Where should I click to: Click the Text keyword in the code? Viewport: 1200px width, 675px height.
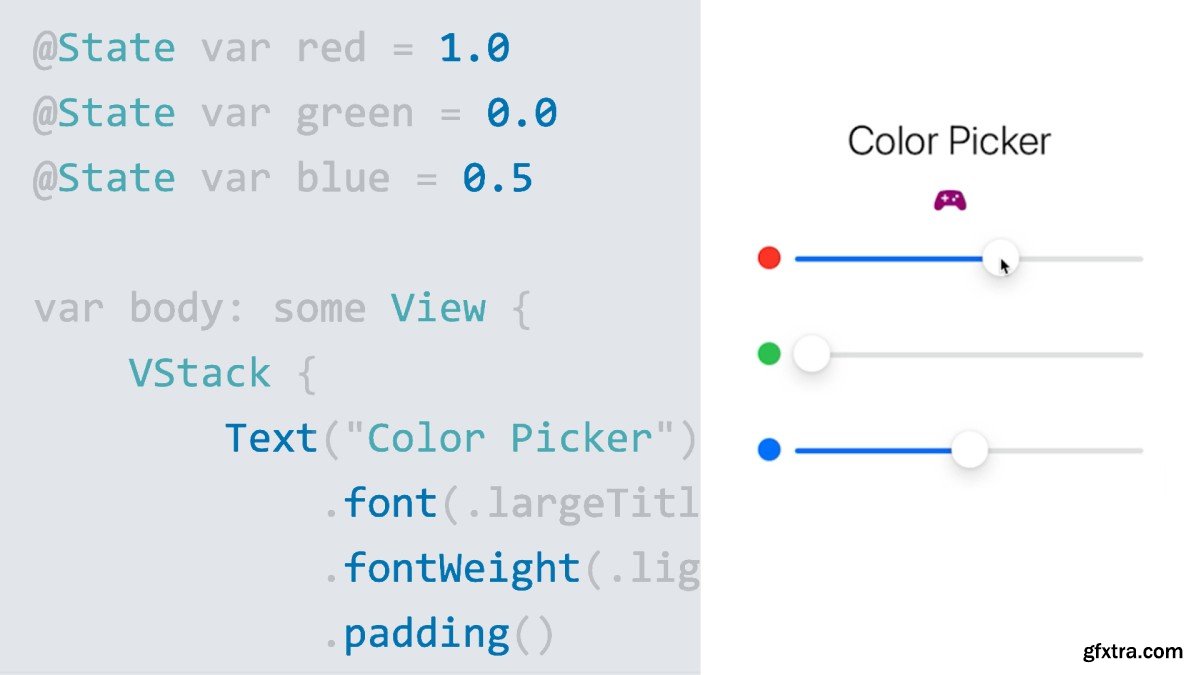click(270, 438)
